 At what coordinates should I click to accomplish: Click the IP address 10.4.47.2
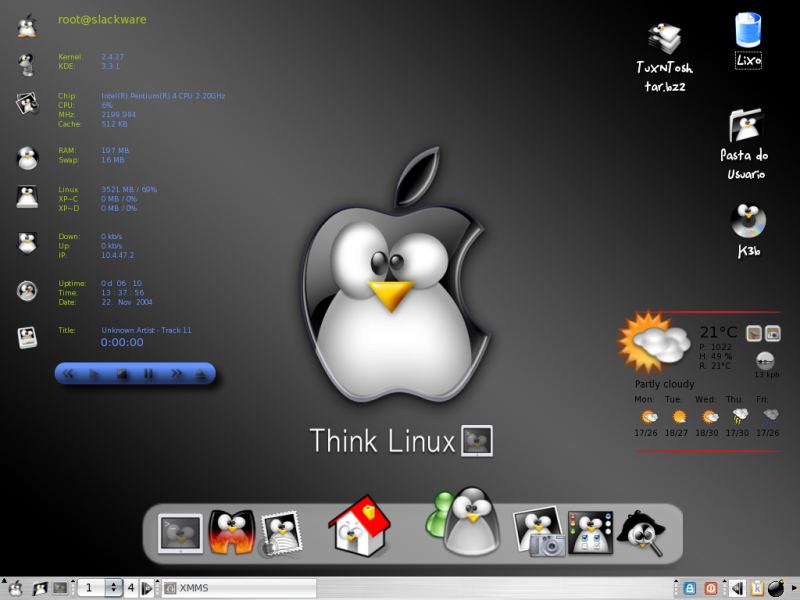tap(117, 255)
